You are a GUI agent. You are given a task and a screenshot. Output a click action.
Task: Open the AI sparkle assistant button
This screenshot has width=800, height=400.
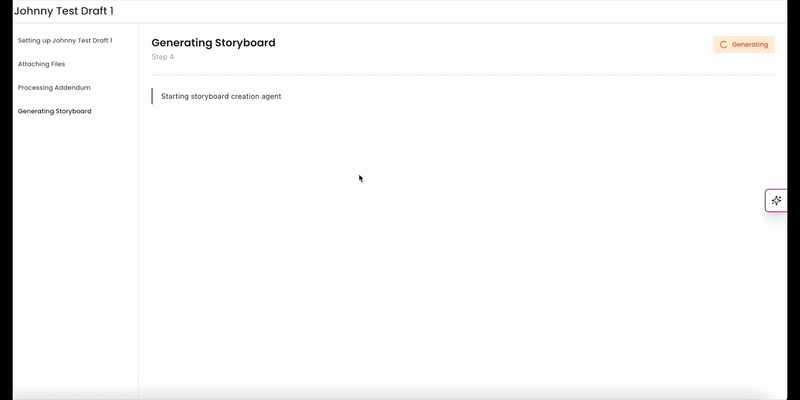point(776,201)
